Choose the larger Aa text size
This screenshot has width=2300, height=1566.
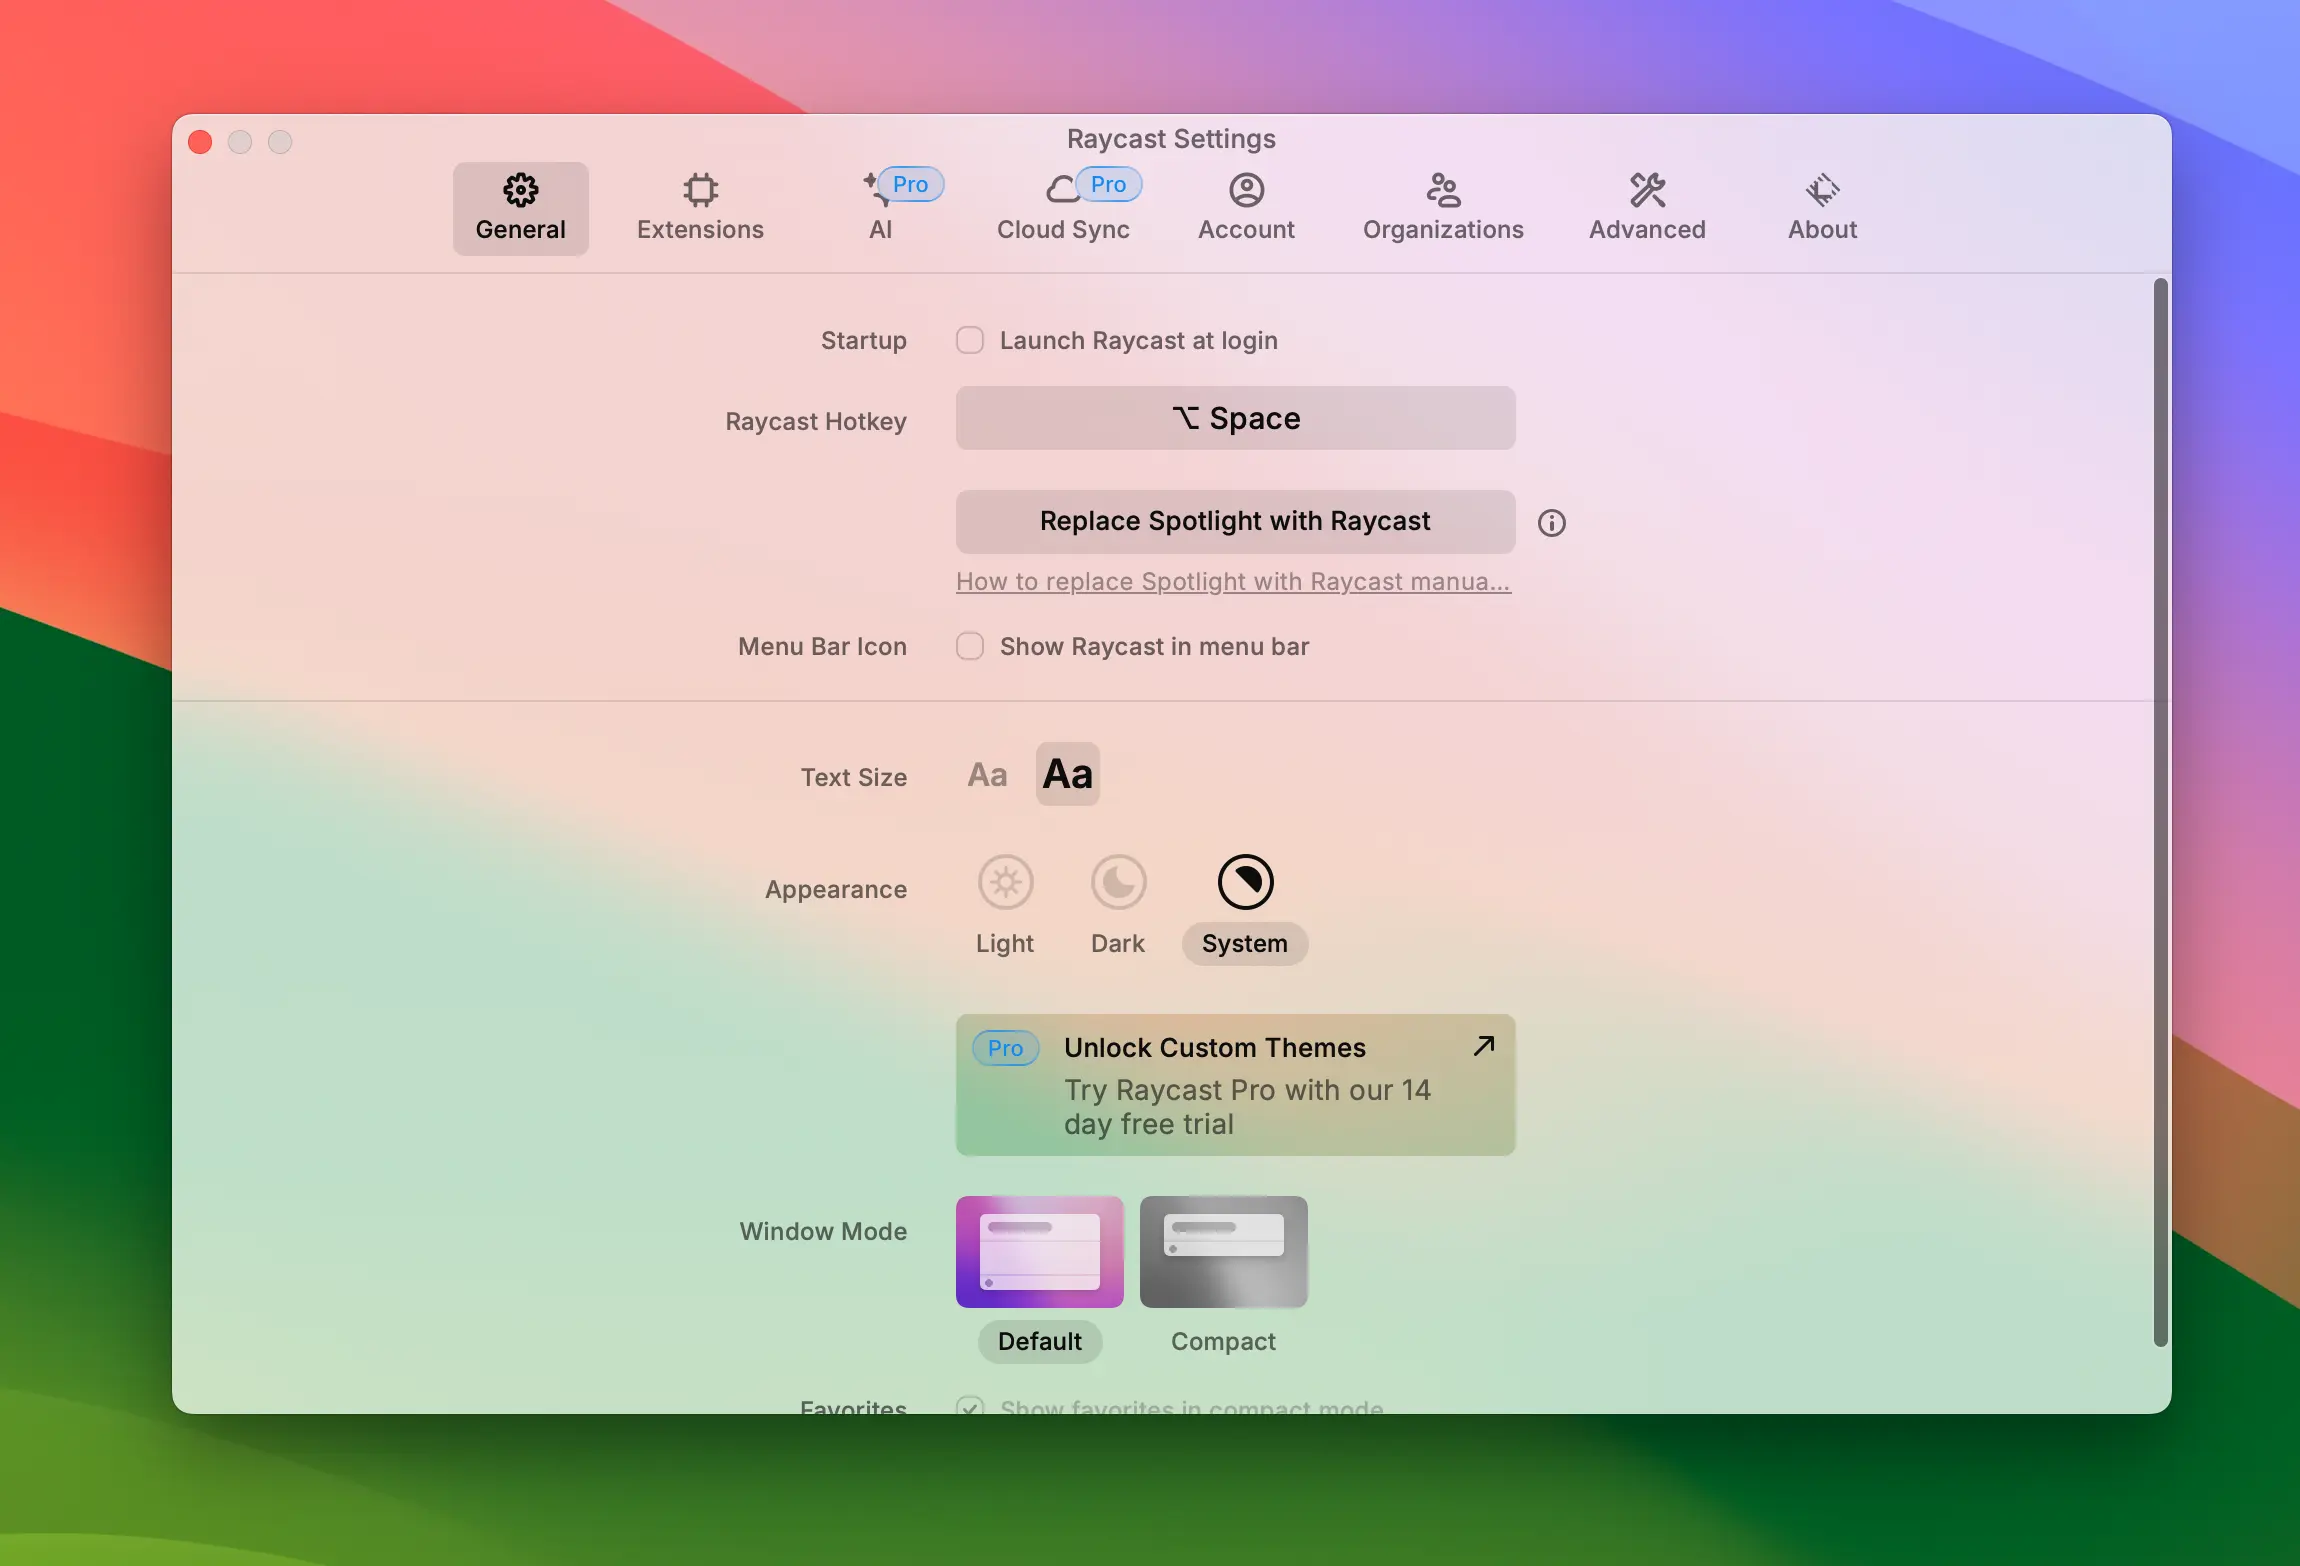[x=1068, y=774]
